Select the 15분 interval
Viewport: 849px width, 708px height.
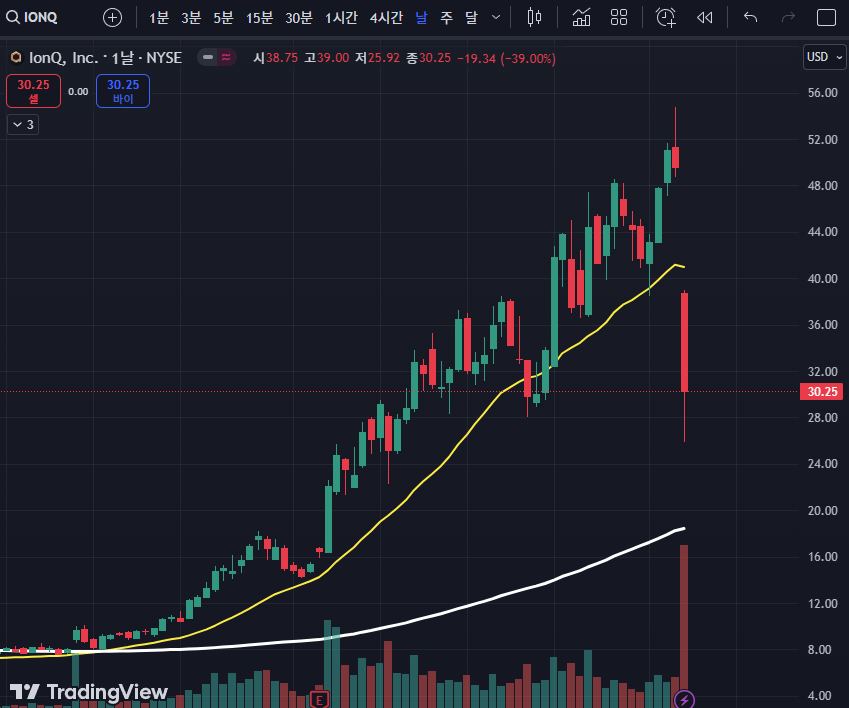point(259,18)
